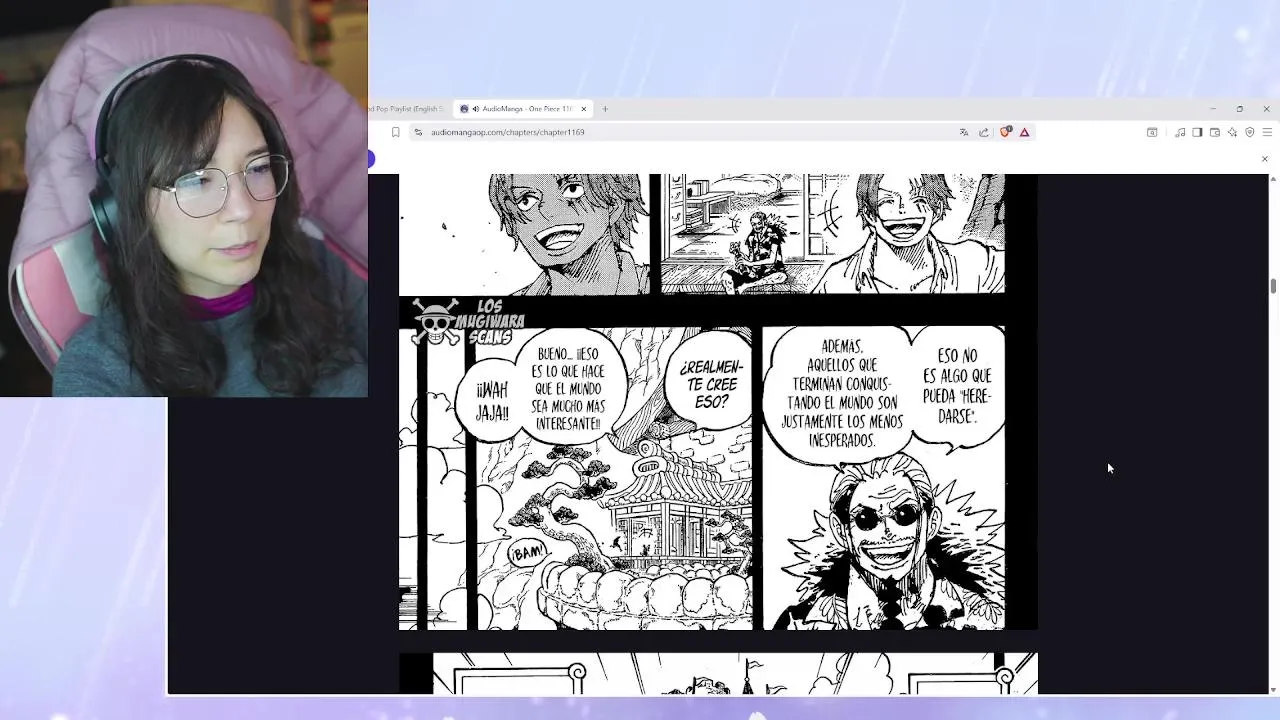Restore down the browser window
The width and height of the screenshot is (1280, 720).
[1239, 109]
